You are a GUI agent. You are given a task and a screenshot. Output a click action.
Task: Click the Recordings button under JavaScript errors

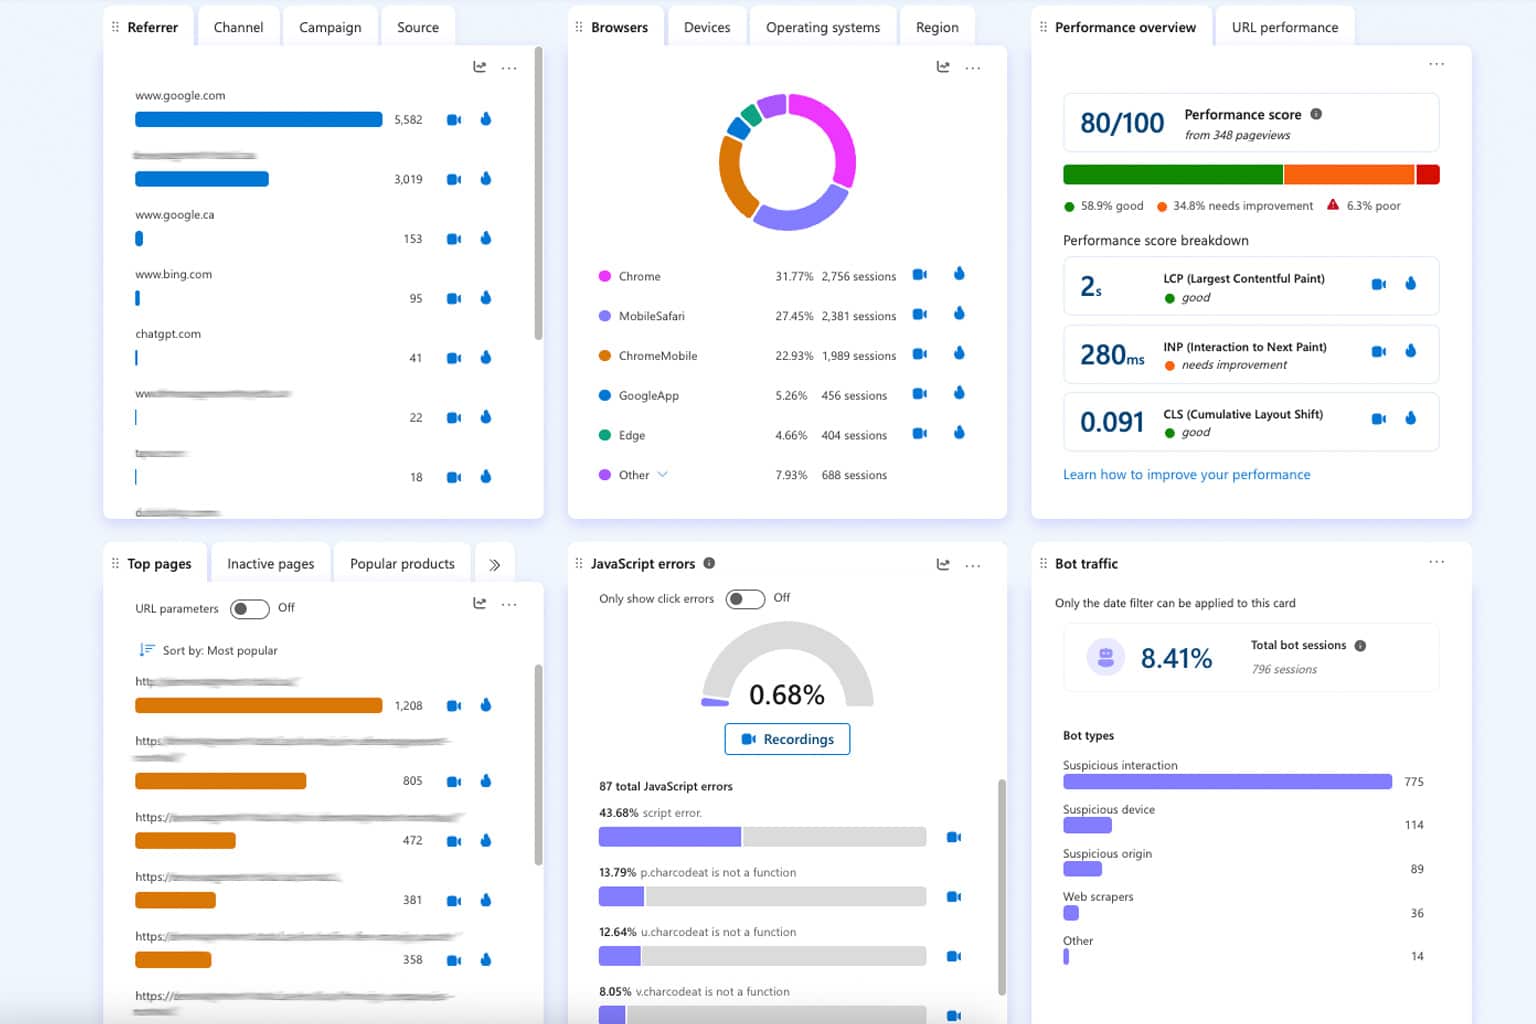coord(787,739)
